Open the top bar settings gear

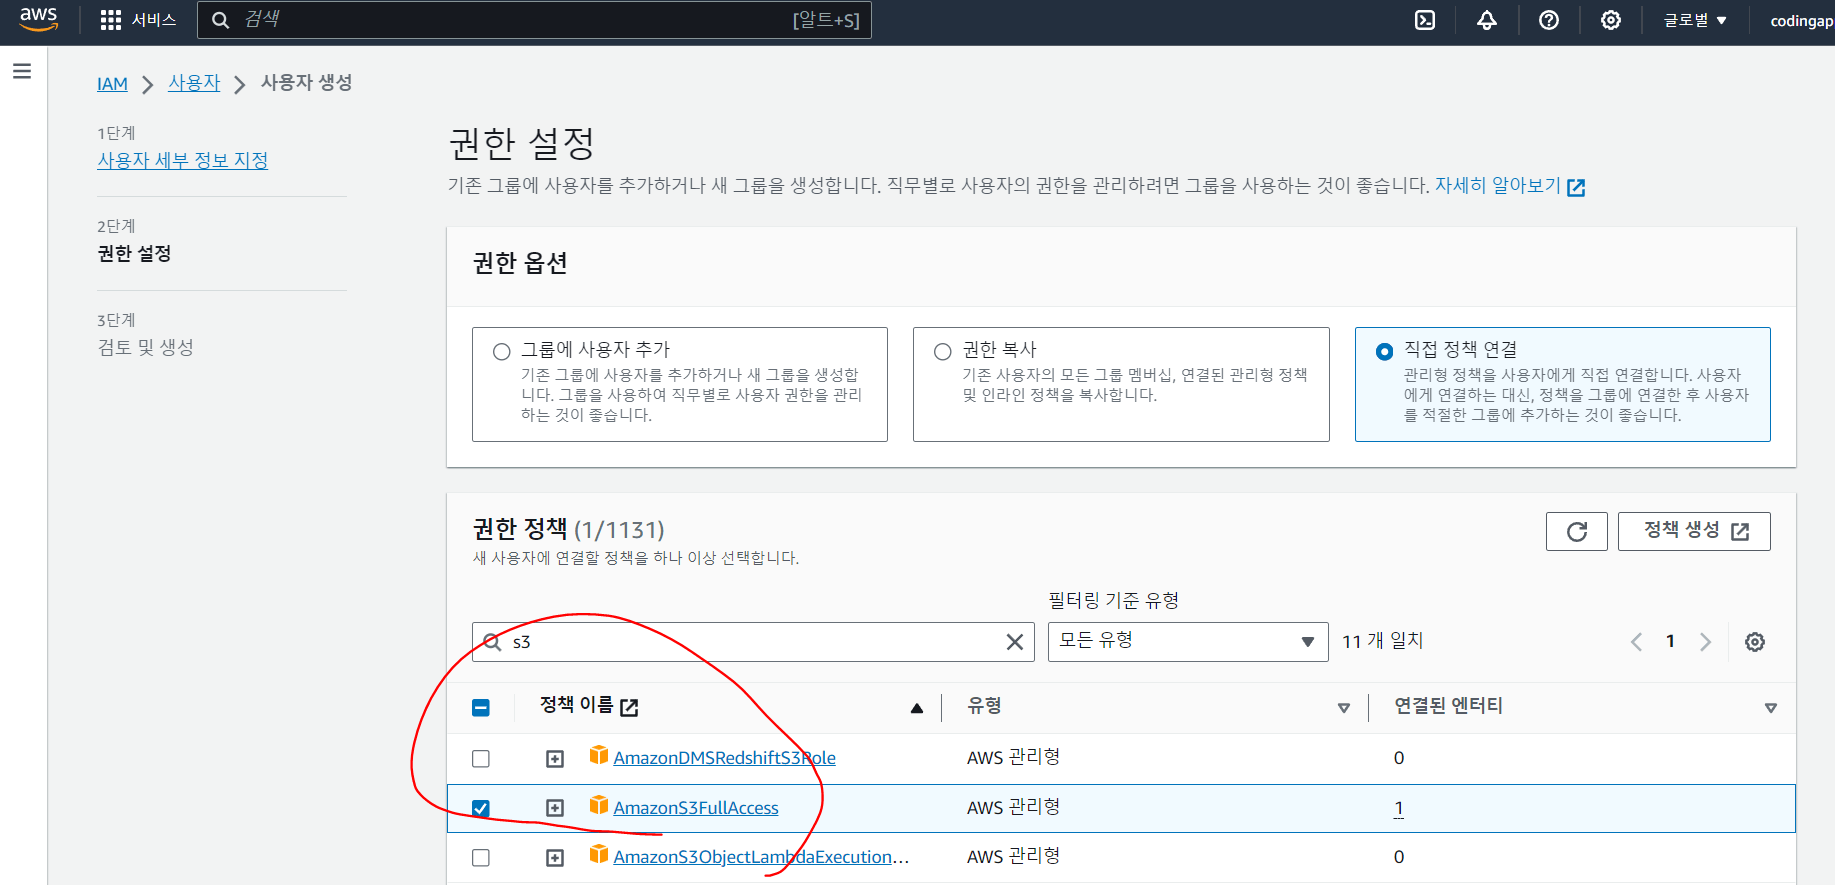(x=1611, y=20)
